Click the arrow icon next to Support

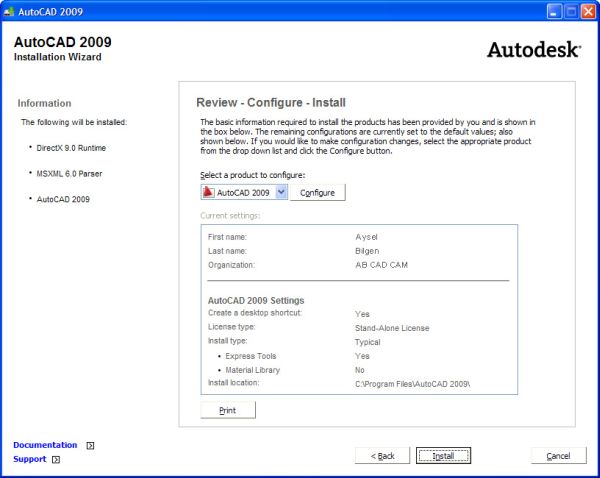(56, 459)
